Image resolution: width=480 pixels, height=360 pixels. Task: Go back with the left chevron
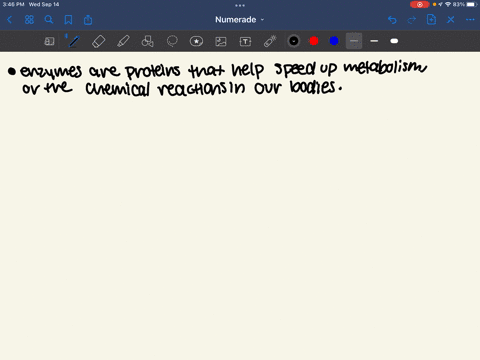pos(9,20)
